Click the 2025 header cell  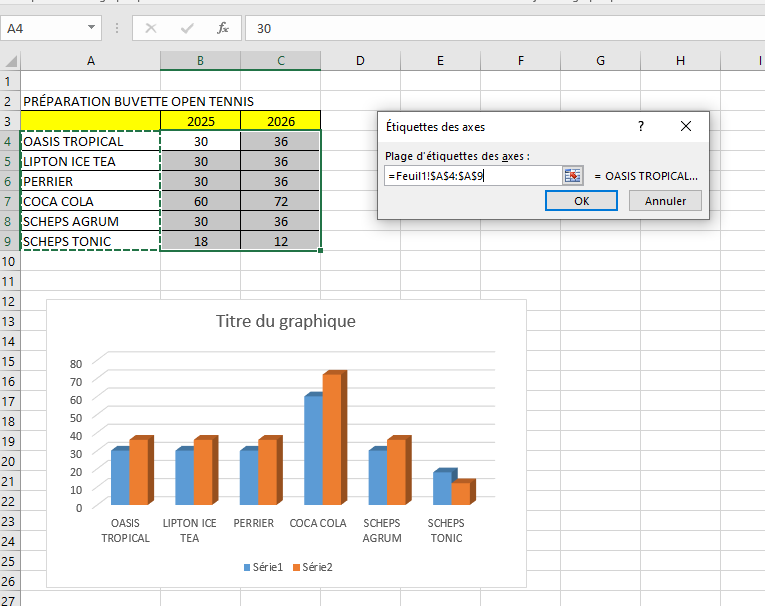click(x=201, y=121)
